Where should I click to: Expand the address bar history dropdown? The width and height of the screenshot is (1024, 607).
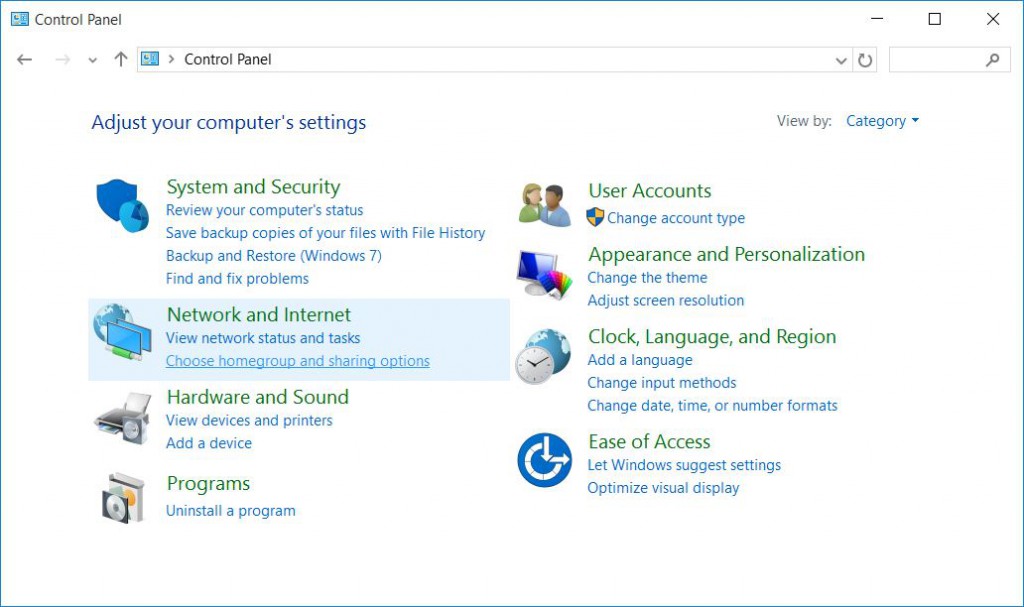pyautogui.click(x=841, y=60)
